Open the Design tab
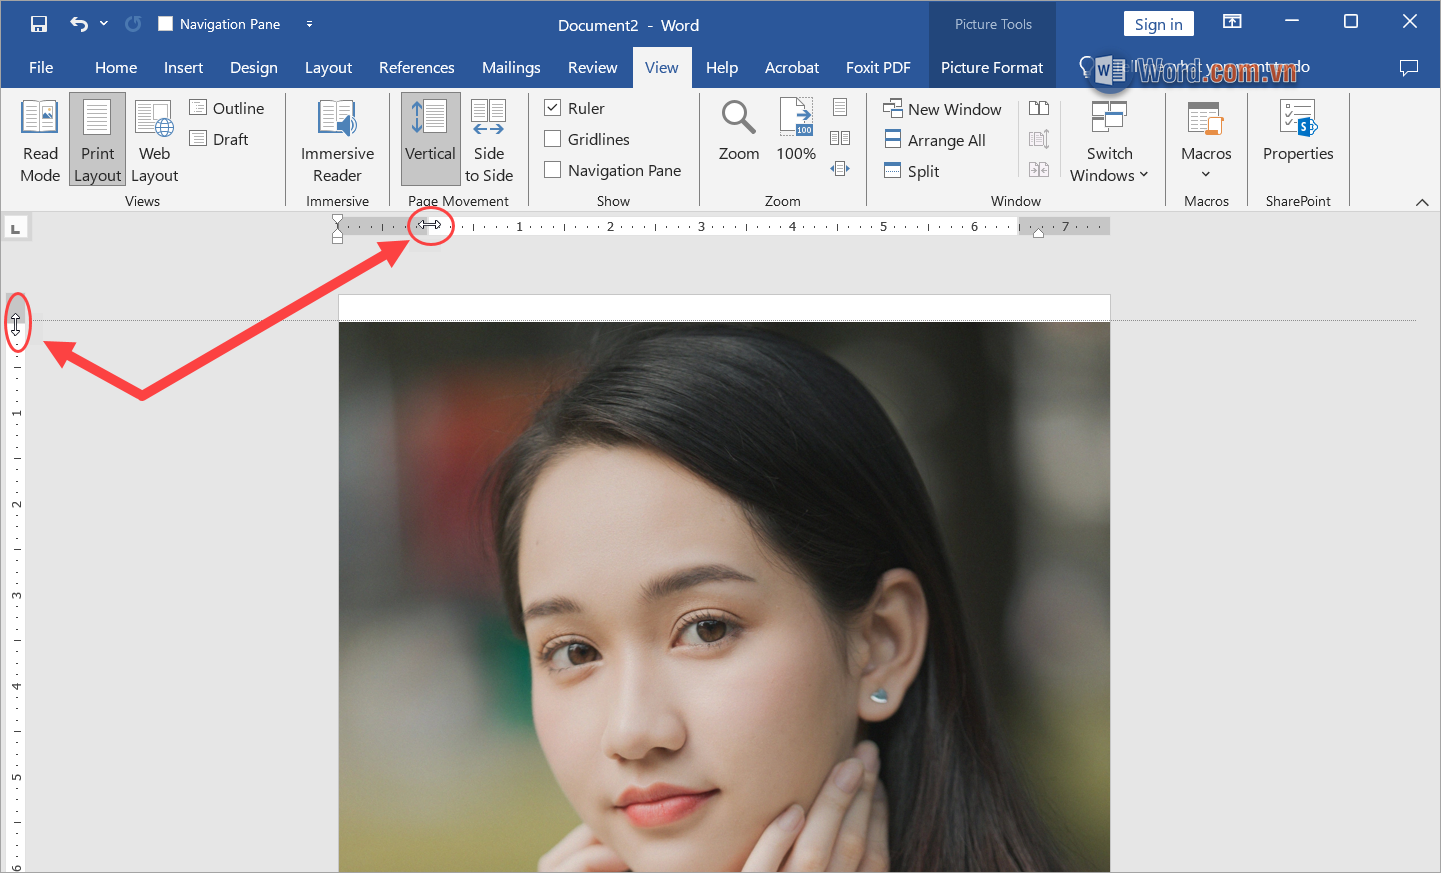This screenshot has height=873, width=1441. [254, 67]
